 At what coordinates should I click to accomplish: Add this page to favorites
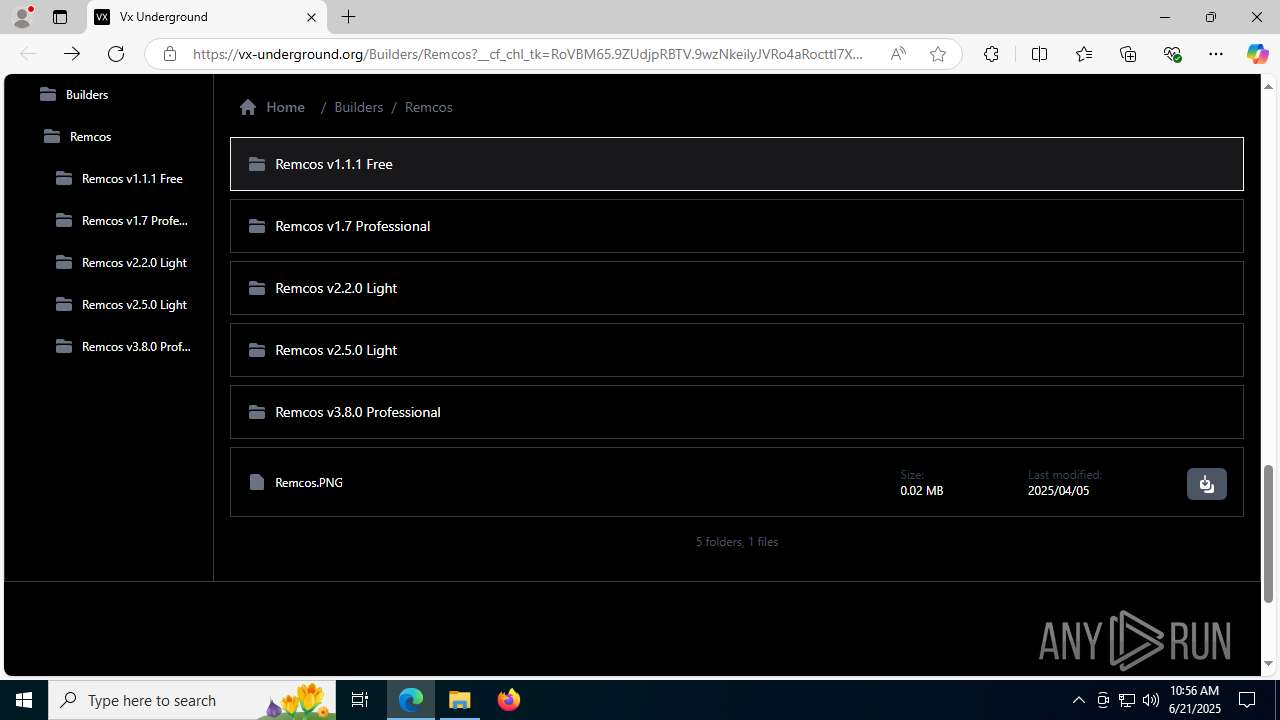[x=938, y=54]
